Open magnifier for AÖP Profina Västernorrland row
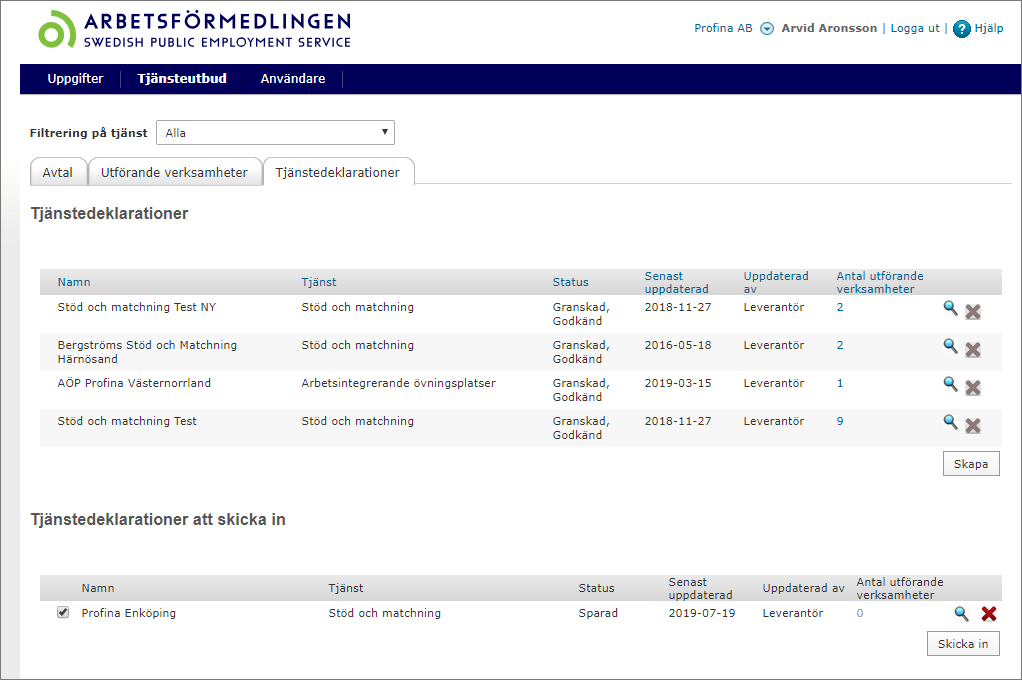The height and width of the screenshot is (680, 1022). tap(950, 384)
